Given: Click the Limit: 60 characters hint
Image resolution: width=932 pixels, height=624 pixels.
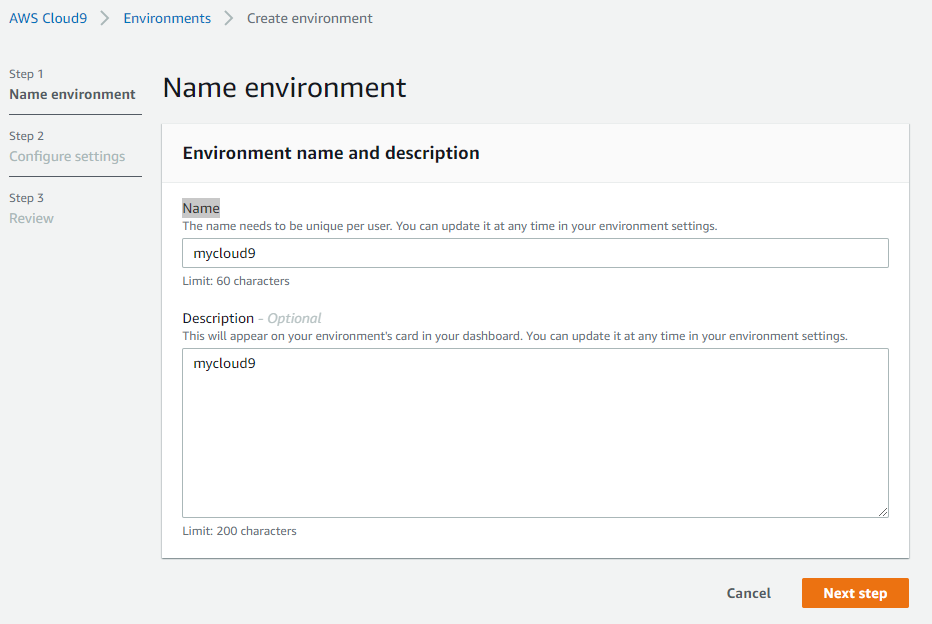Looking at the screenshot, I should (236, 281).
